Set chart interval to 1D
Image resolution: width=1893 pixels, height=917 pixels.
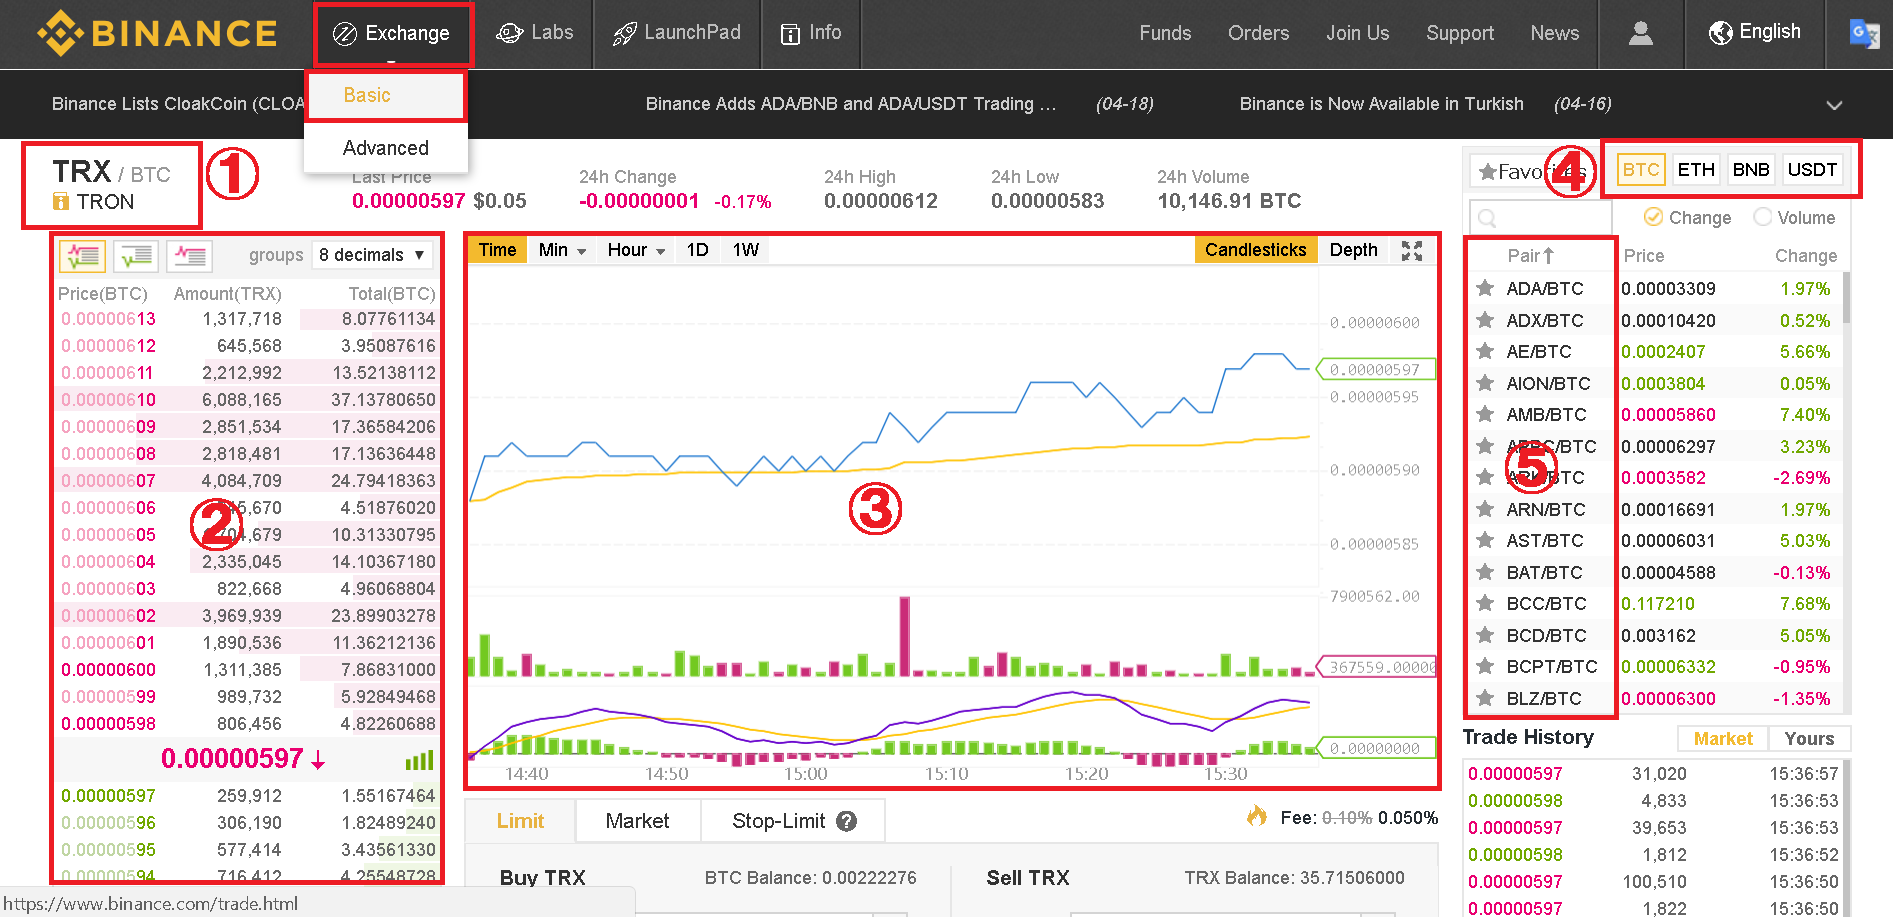pyautogui.click(x=698, y=250)
